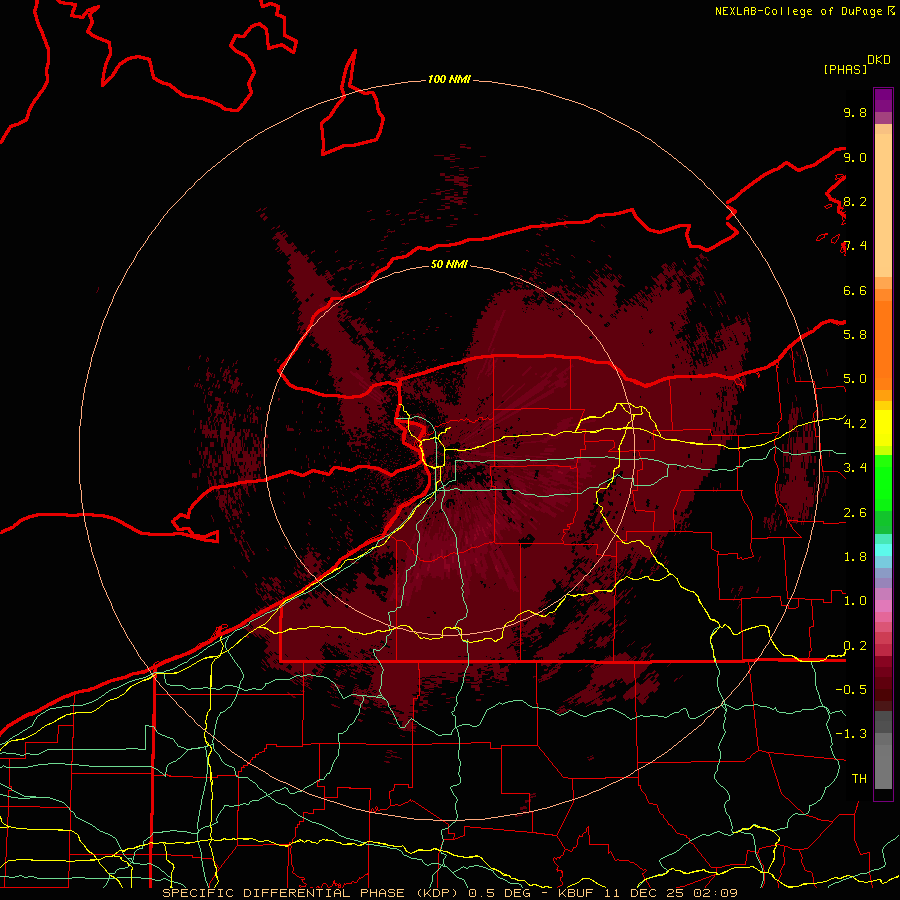Screen dimensions: 900x900
Task: Click the 6.6 color scale value
Action: 855,290
